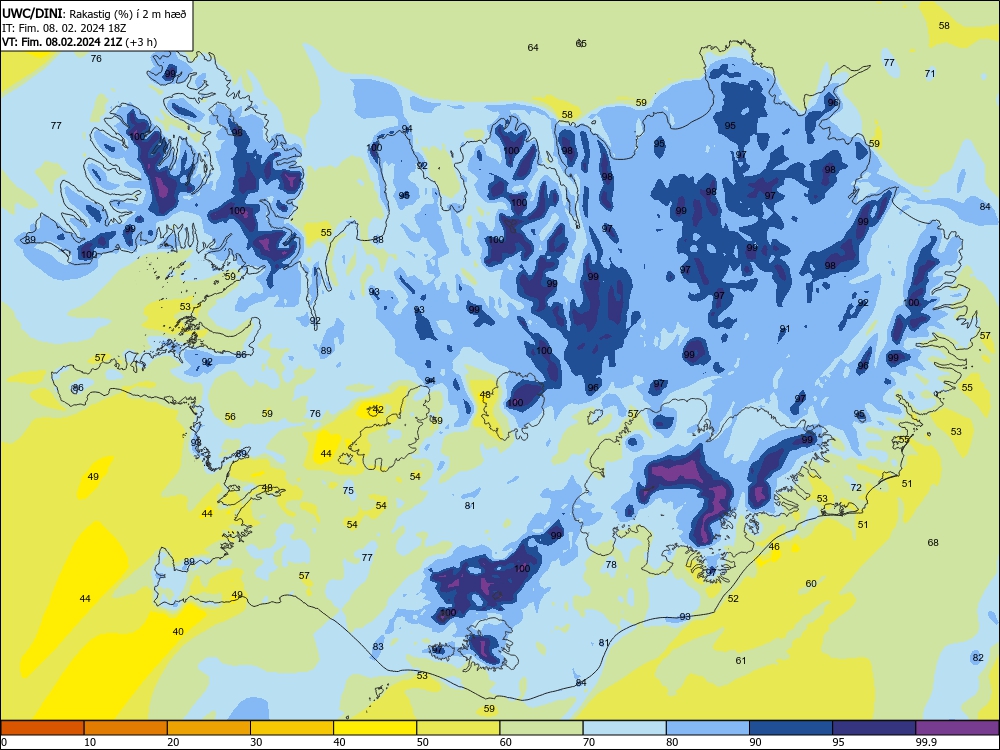This screenshot has width=1000, height=750.
Task: Click the '68' humidity value over the sea
Action: 933,543
